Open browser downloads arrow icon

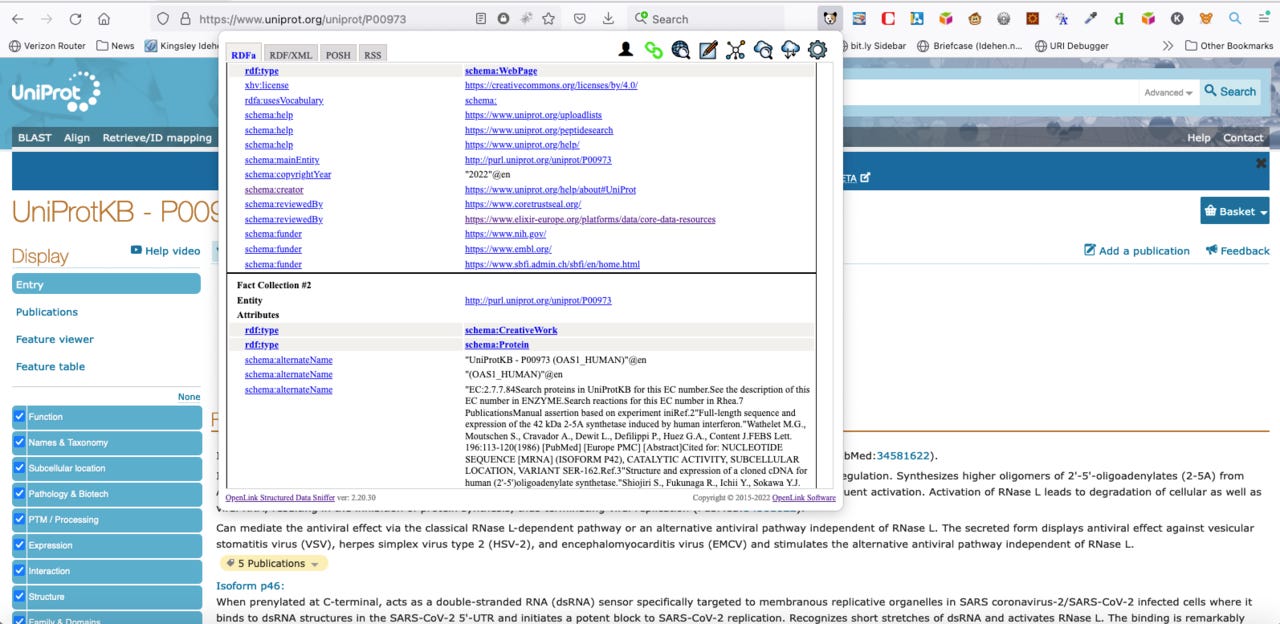tap(608, 18)
